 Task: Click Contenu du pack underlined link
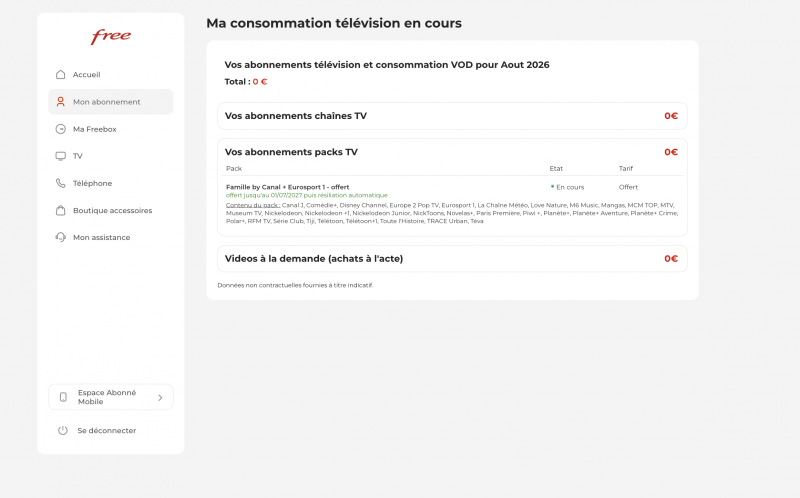pos(253,205)
